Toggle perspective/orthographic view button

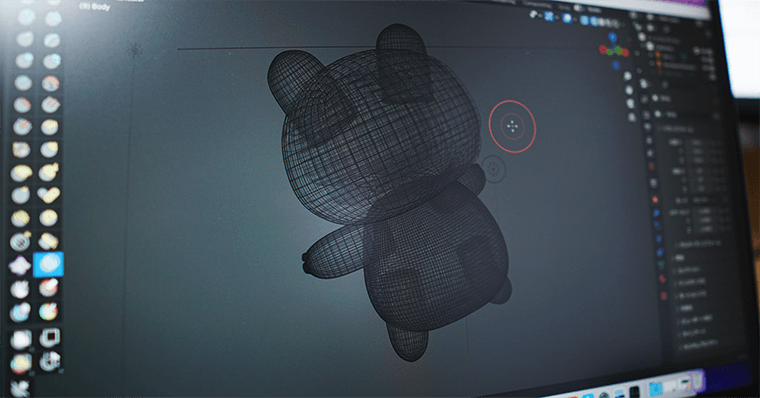pos(631,117)
